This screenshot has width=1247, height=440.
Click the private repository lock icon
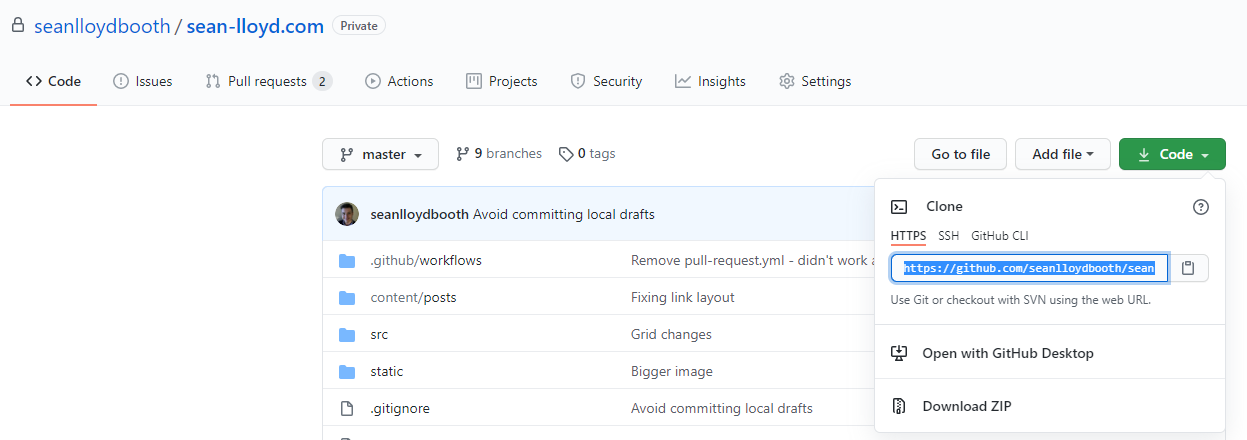point(18,26)
